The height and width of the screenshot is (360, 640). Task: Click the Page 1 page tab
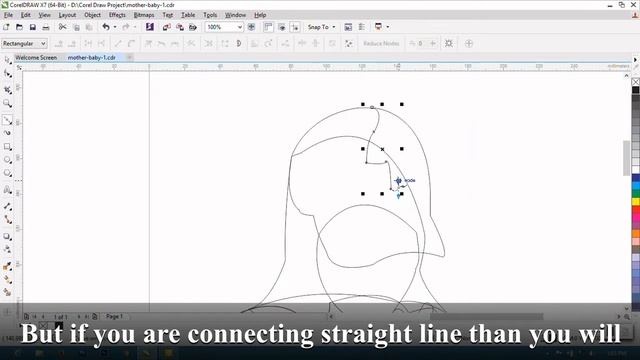tap(114, 316)
